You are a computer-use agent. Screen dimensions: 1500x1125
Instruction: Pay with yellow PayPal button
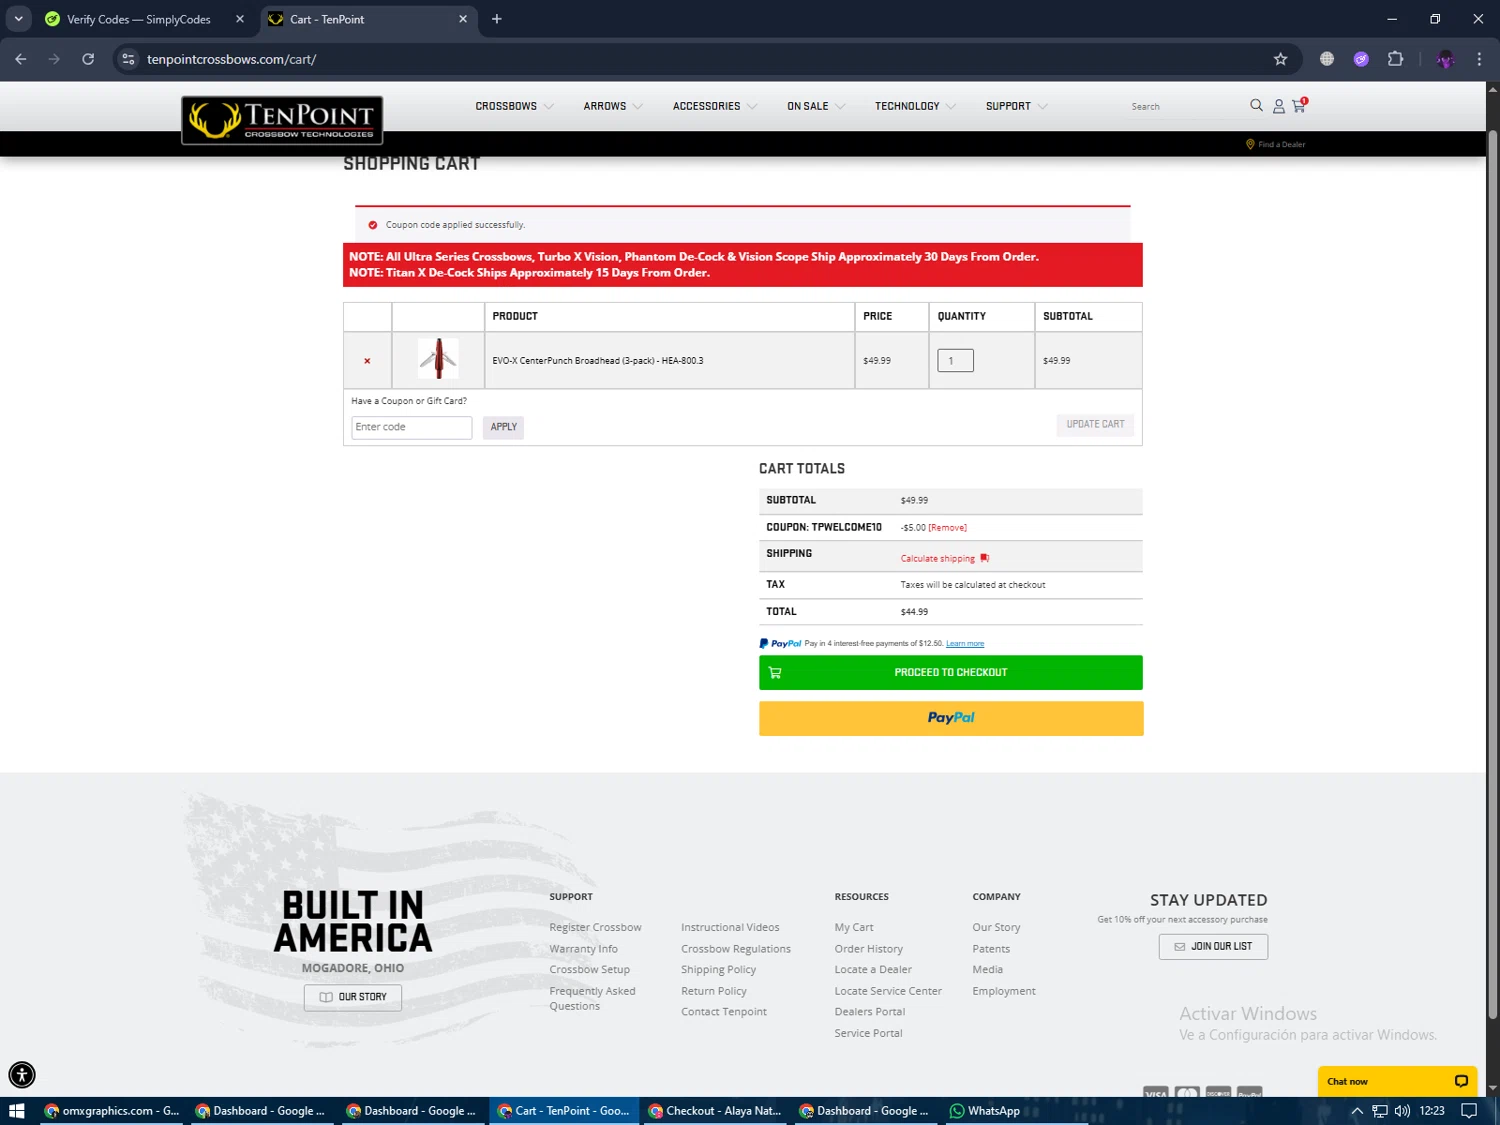(x=950, y=718)
